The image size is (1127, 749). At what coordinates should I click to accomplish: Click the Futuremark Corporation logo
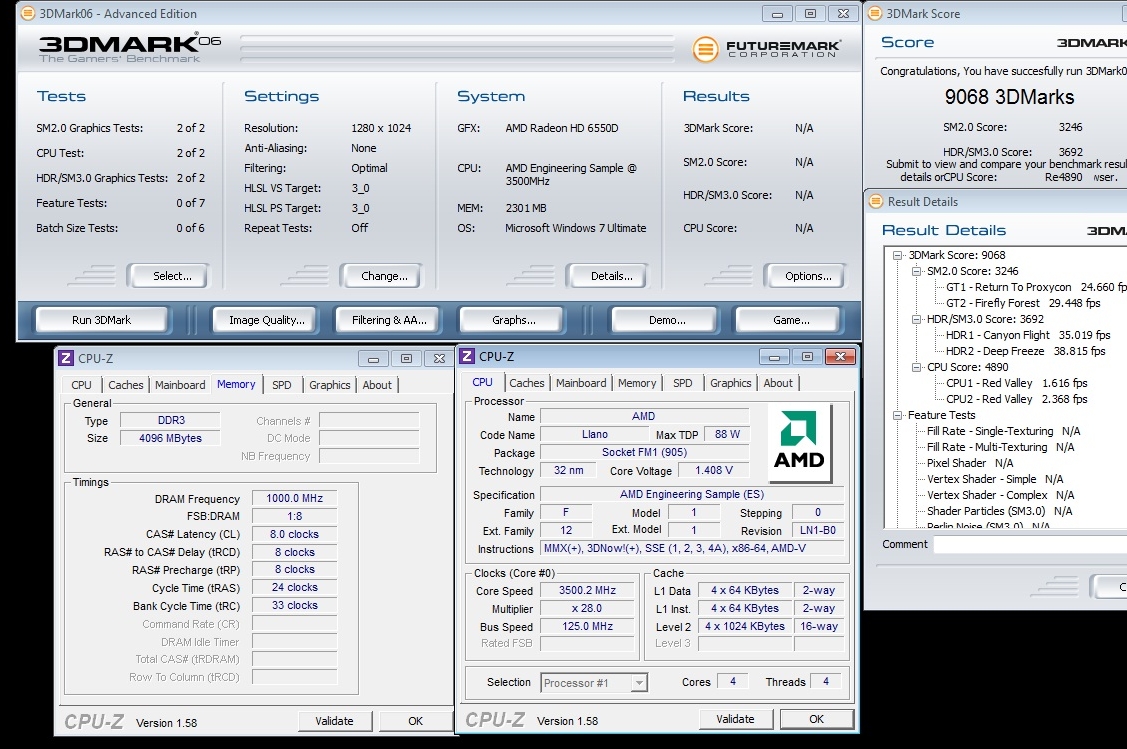click(x=766, y=49)
